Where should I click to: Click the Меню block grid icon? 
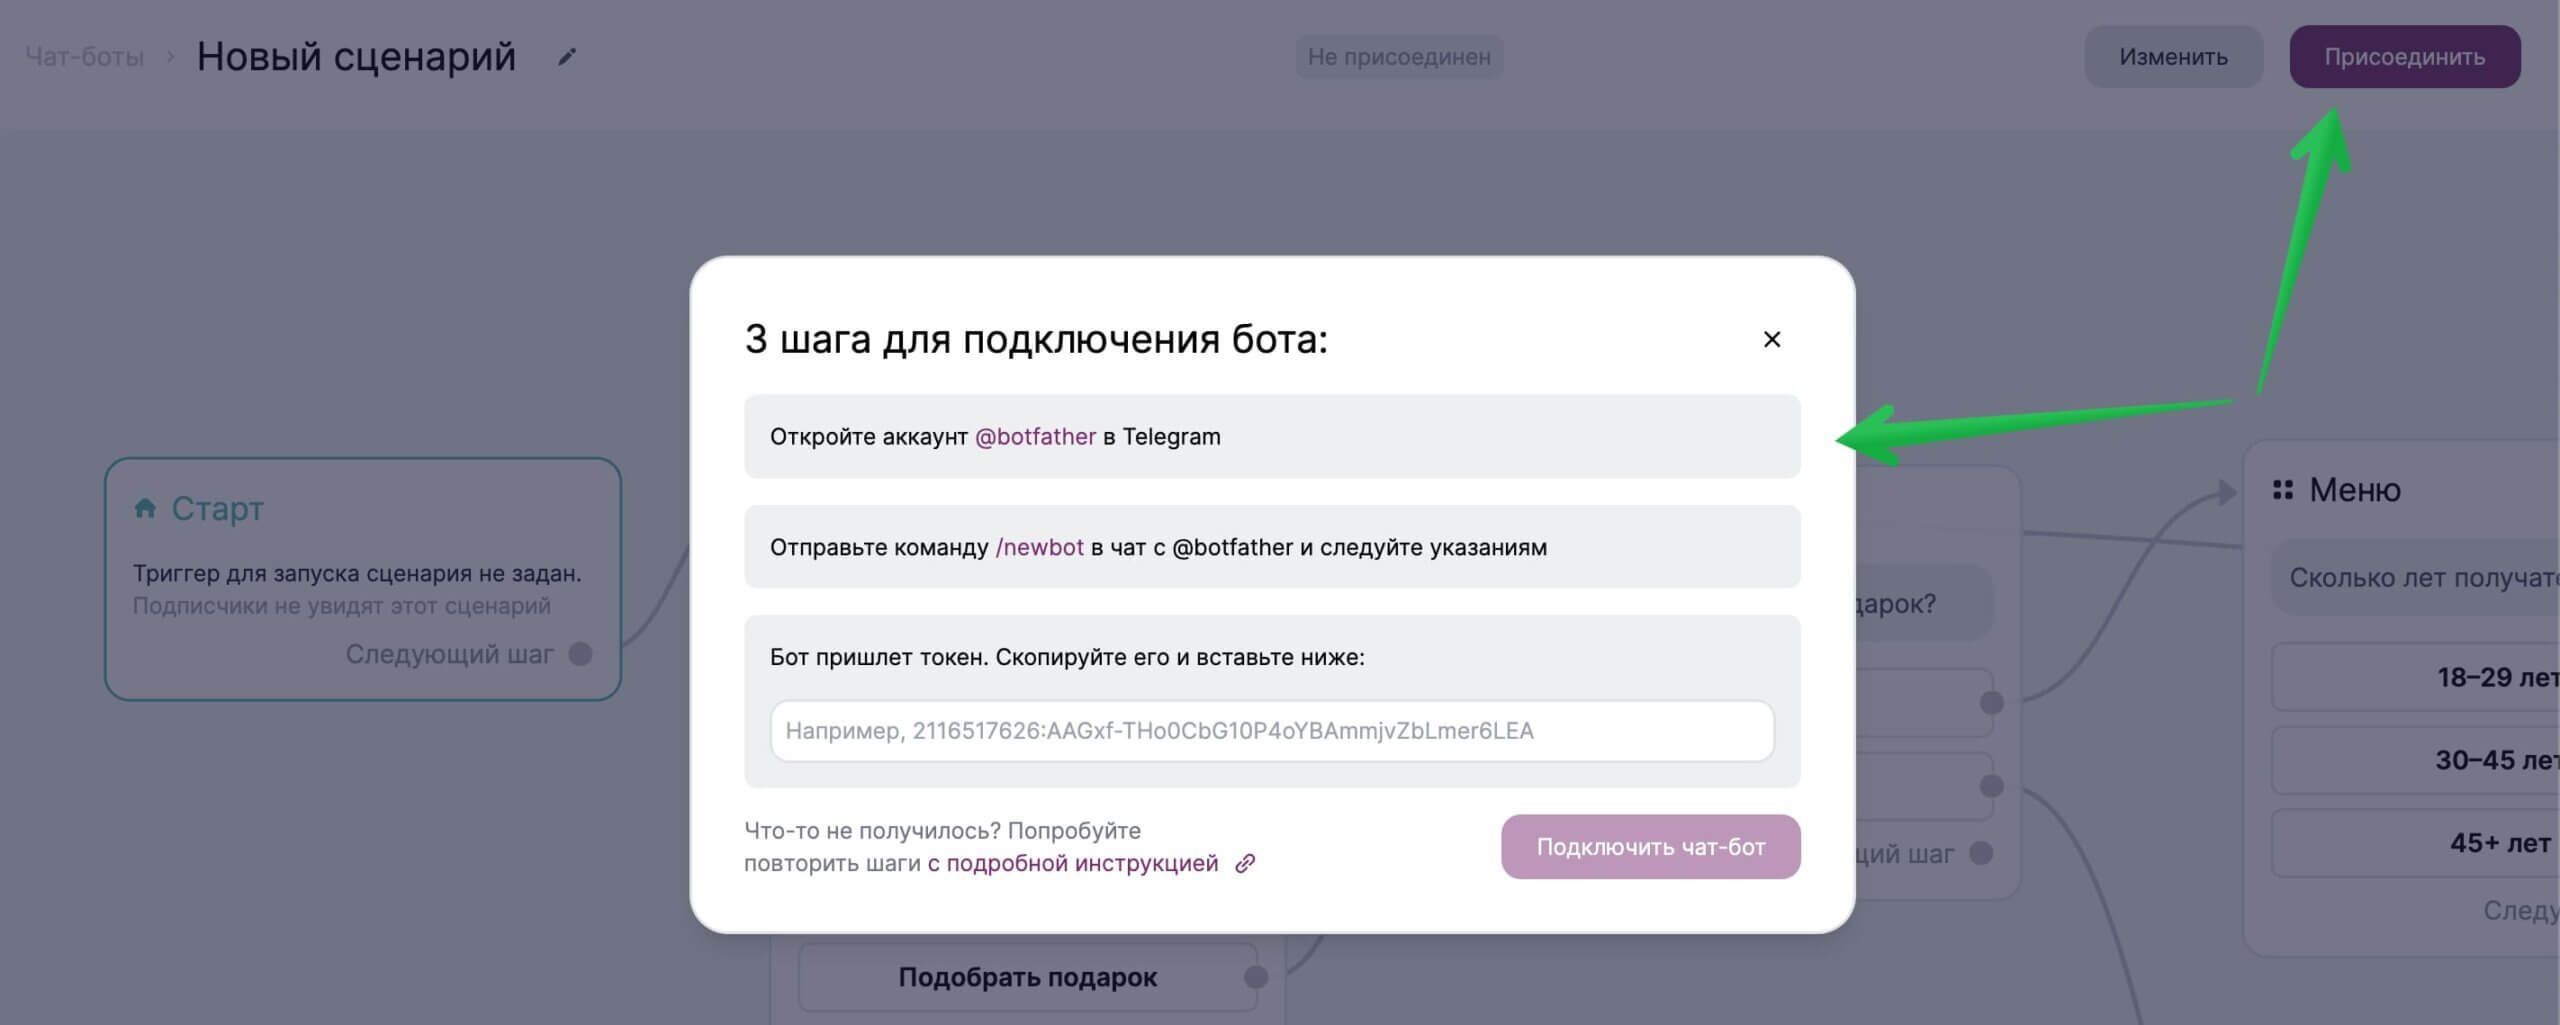pyautogui.click(x=2282, y=490)
